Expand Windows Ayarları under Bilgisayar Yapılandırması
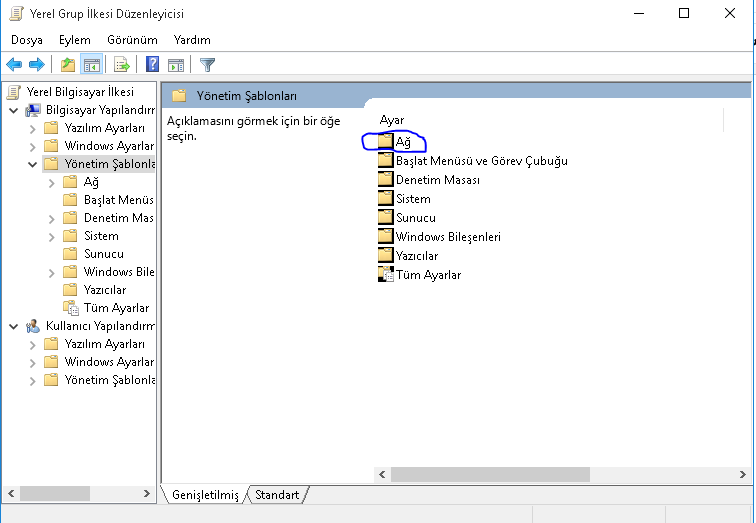The width and height of the screenshot is (756, 523). [x=32, y=147]
